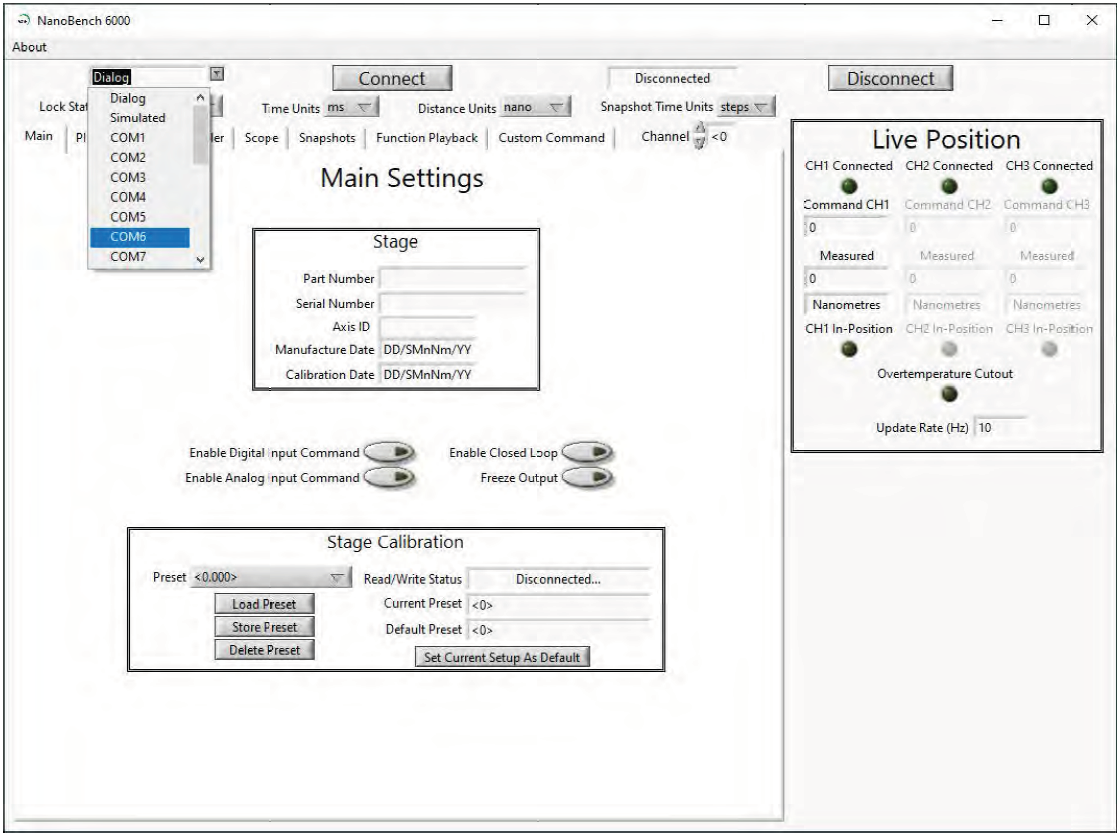Viewport: 1120px width, 840px height.
Task: Click the CH1 In-Position indicator LED
Action: [x=849, y=349]
